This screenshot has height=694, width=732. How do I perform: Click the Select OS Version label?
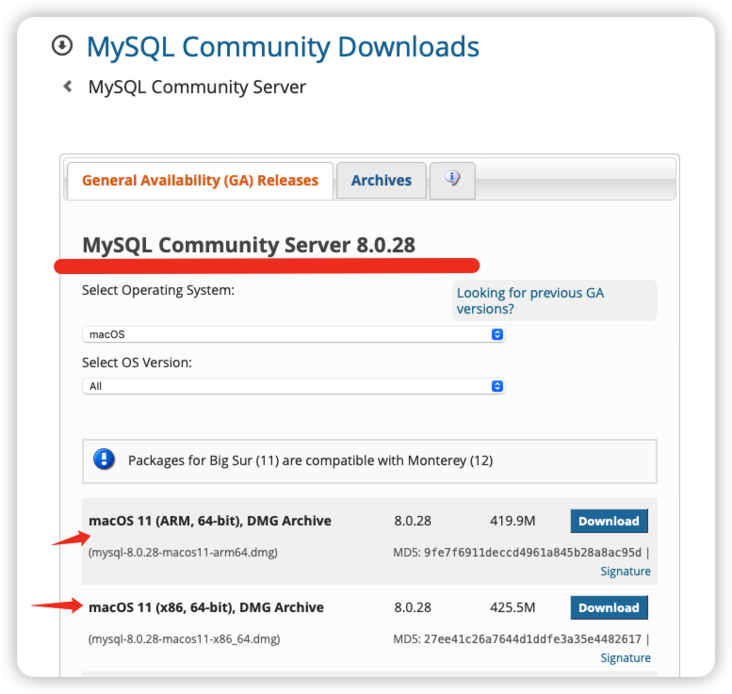(x=137, y=363)
